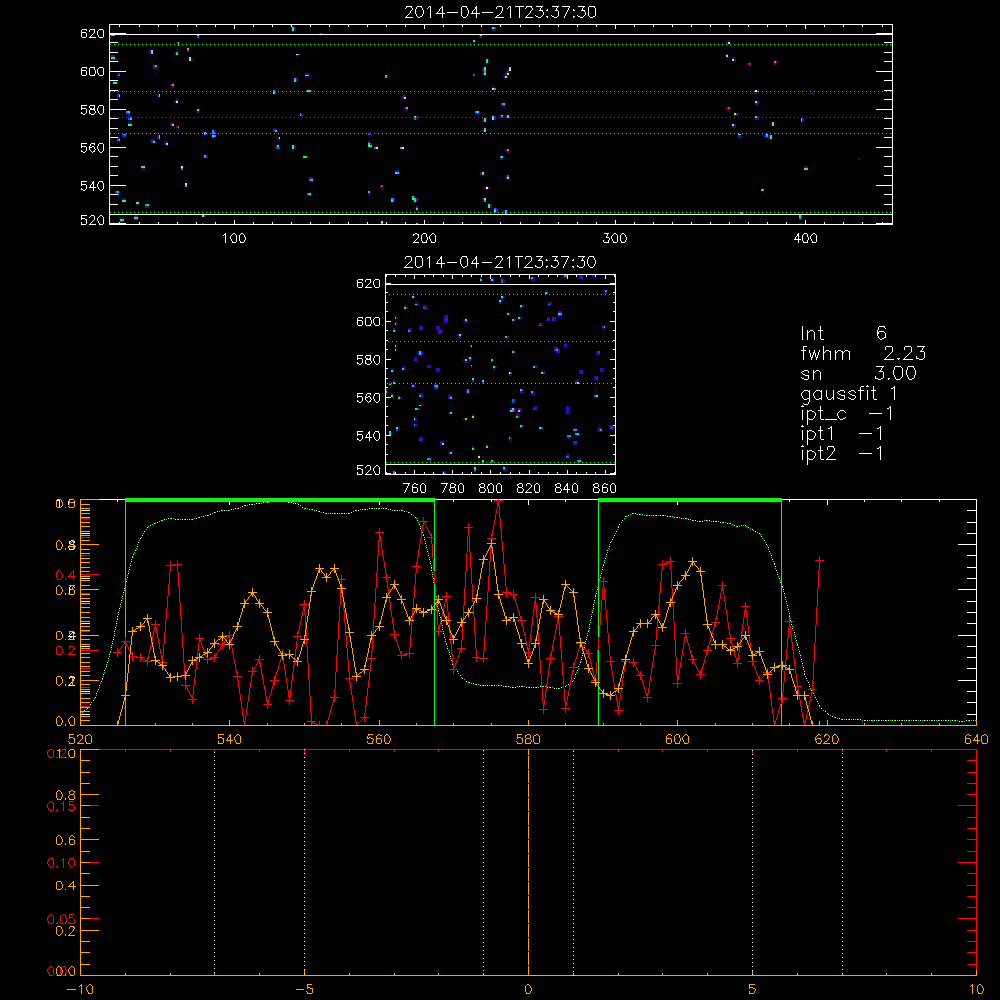
Task: Click x-axis label 600 on profile plot
Action: (677, 739)
